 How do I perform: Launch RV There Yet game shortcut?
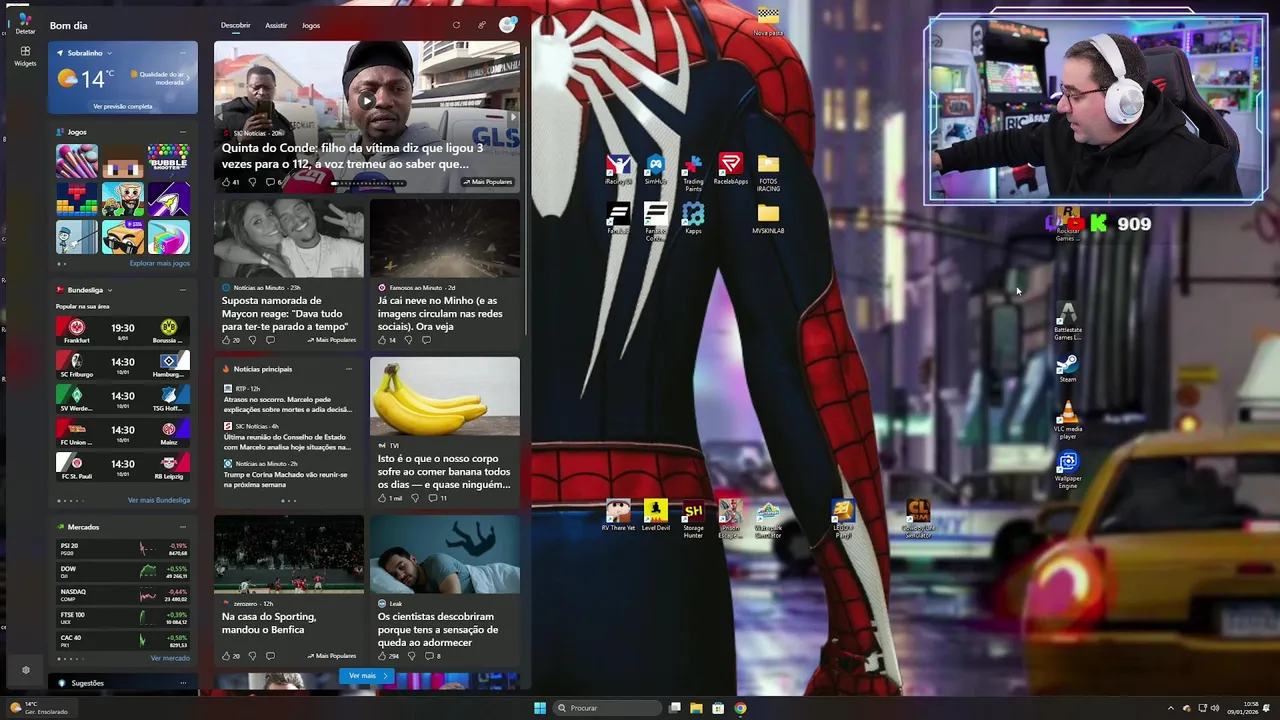(618, 516)
